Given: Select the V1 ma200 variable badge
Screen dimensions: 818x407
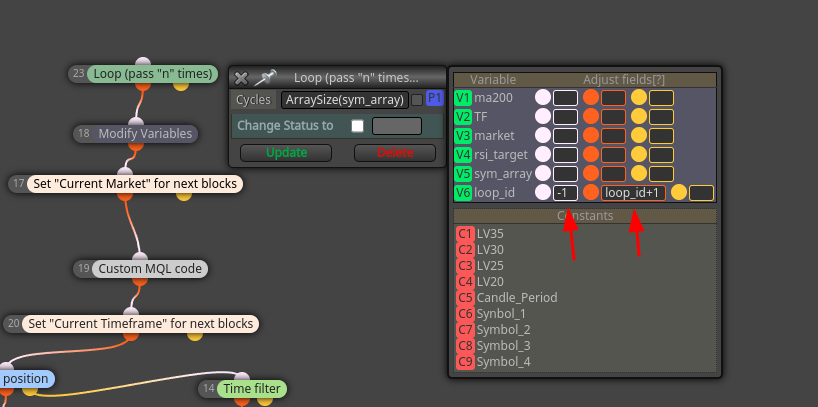Looking at the screenshot, I should (463, 98).
